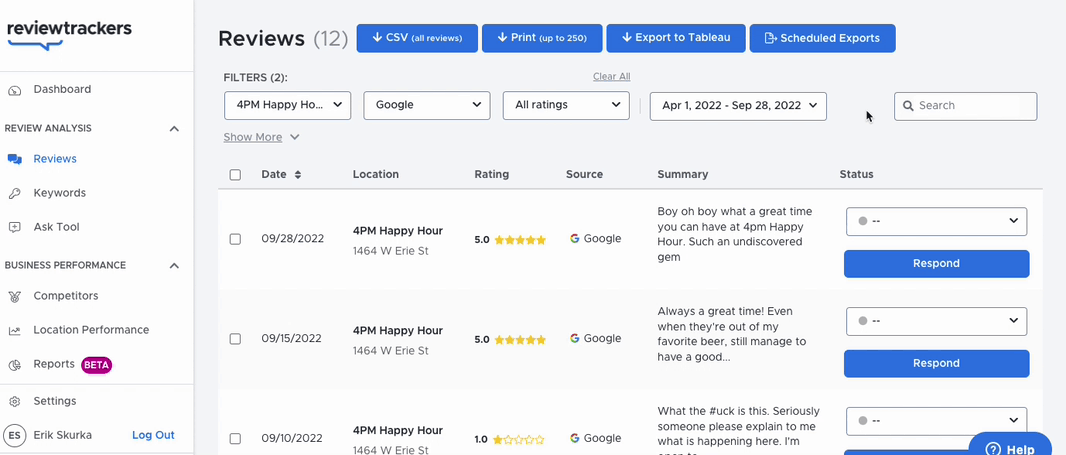Expand Show More filters
Screen dimensions: 1066x455
(261, 137)
